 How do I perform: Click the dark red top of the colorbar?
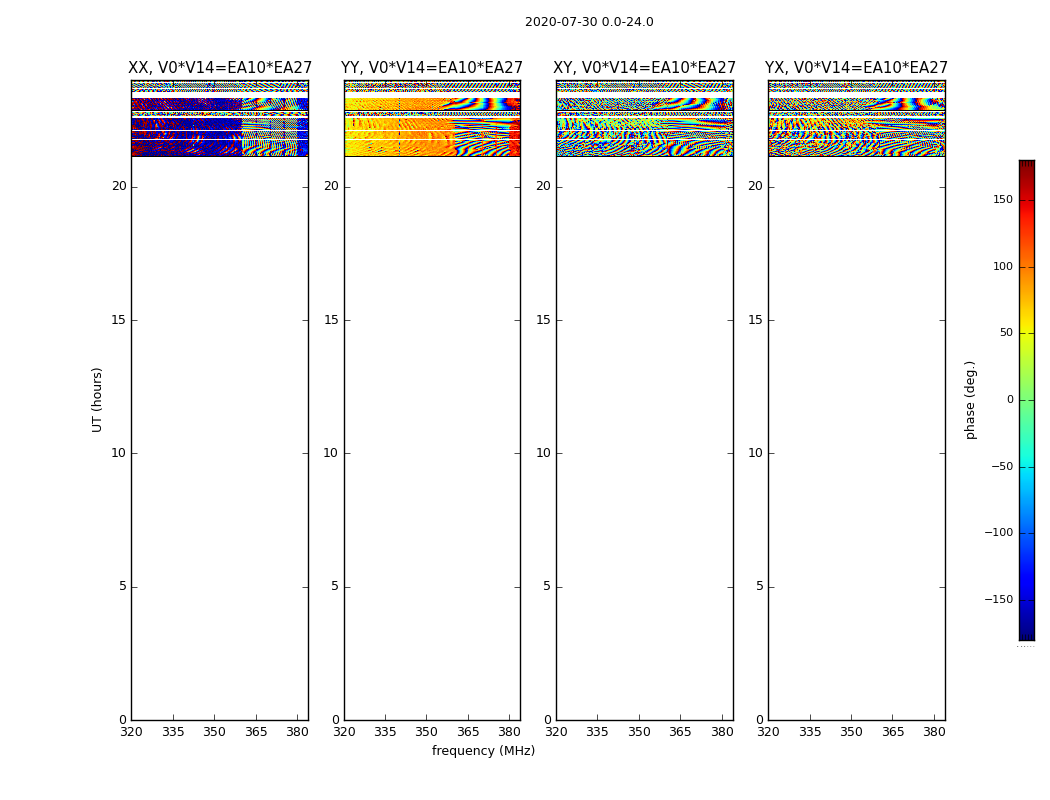1026,166
